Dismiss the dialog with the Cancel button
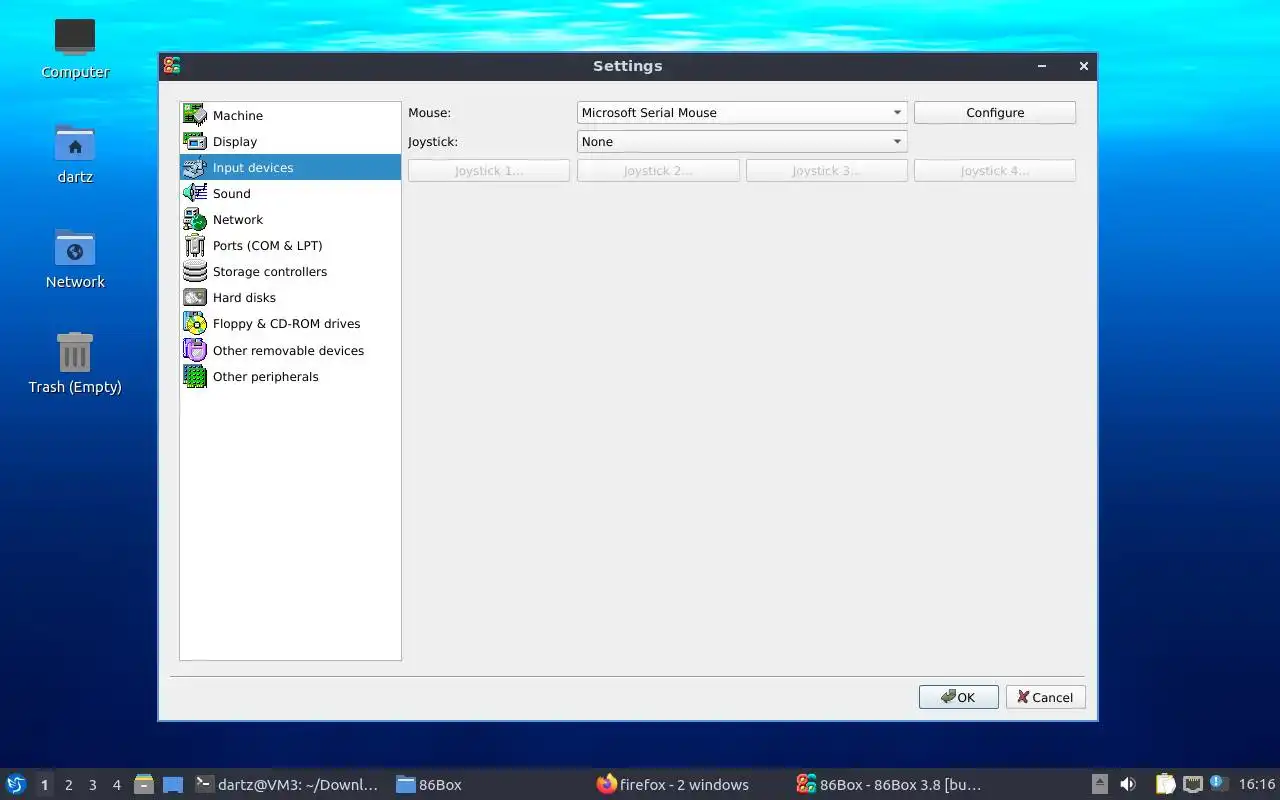Screen dimensions: 1280x800 [1046, 697]
